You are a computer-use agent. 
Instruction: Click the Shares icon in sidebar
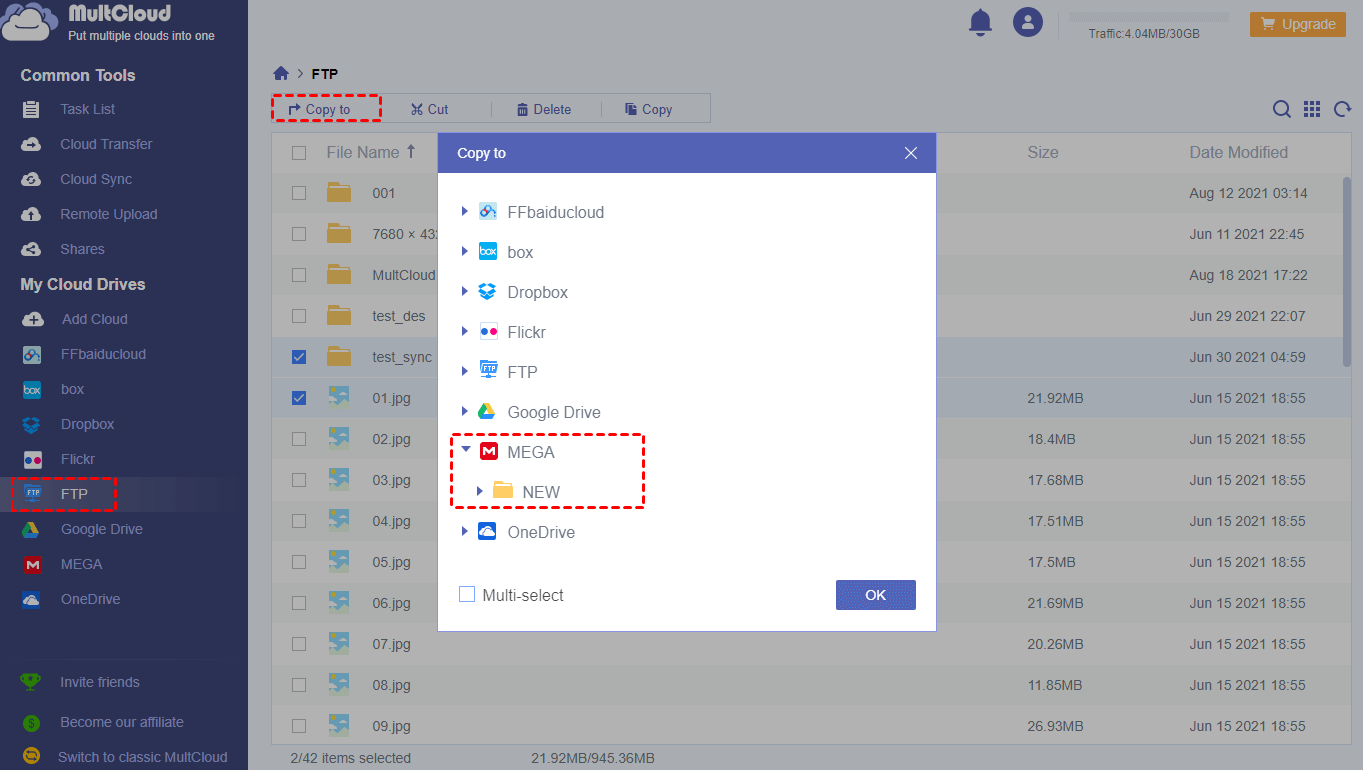[x=32, y=249]
